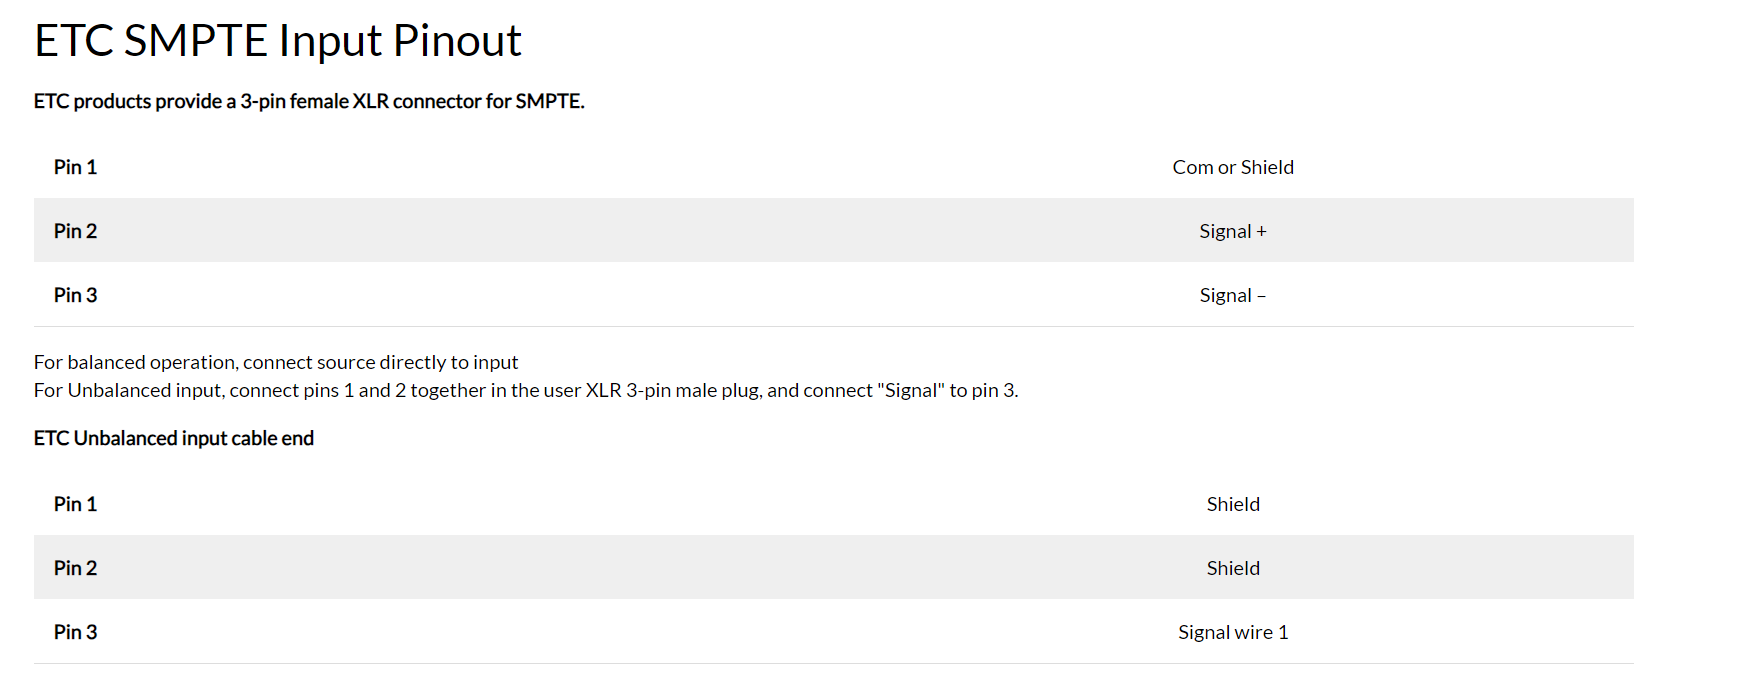Select 'Pin 1' label in the unbalanced cable table
Viewport: 1759px width, 684px height.
point(75,504)
